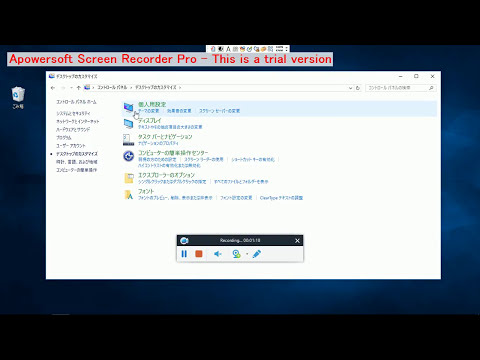Select デスクトップのカスタマイズ in the breadcrumb

click(x=156, y=87)
